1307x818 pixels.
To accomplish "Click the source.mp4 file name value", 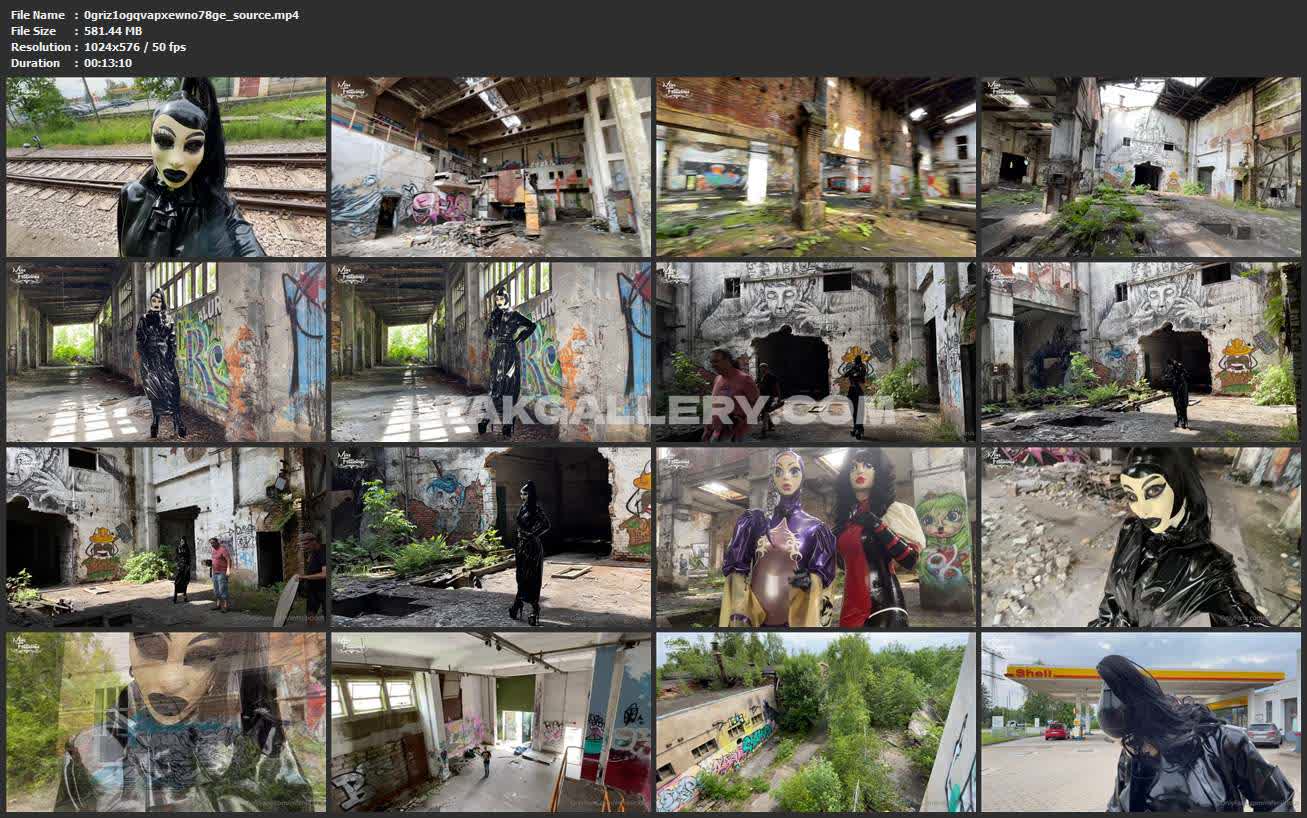I will (191, 15).
